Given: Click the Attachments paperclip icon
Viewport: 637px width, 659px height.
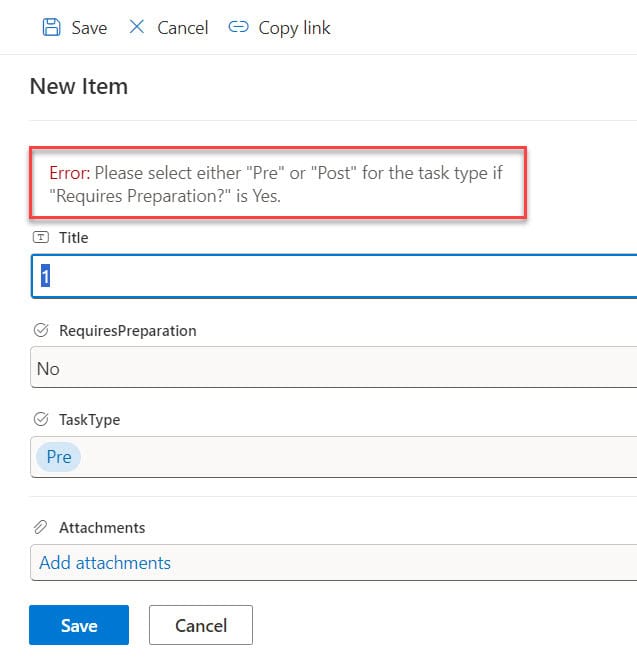Looking at the screenshot, I should coord(40,527).
